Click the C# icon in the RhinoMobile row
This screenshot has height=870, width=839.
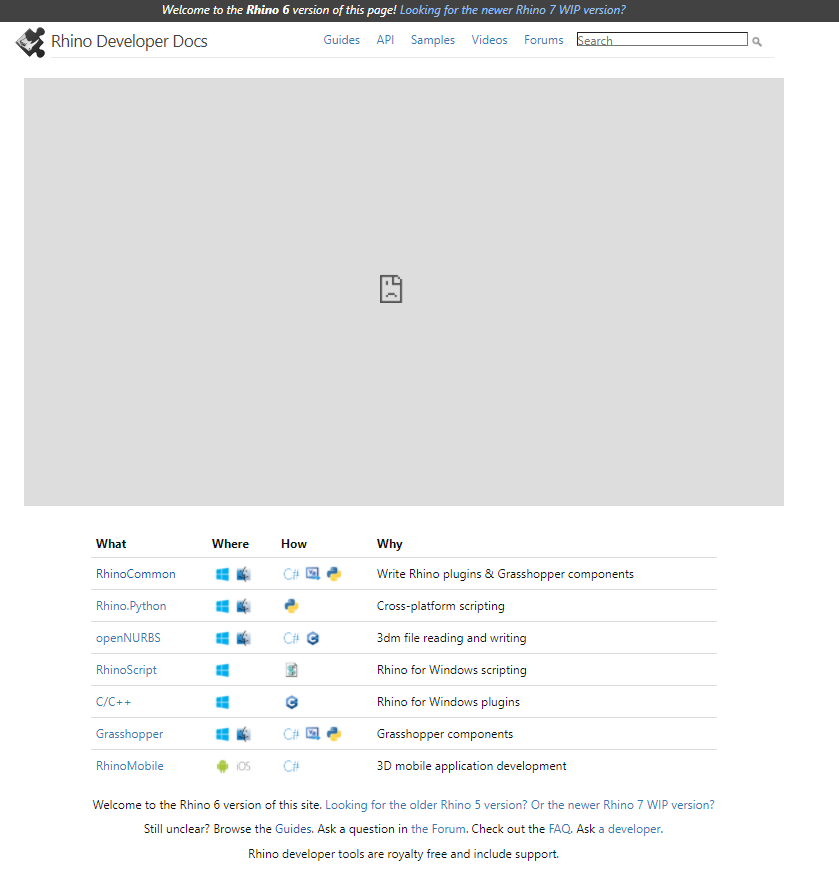(x=291, y=766)
